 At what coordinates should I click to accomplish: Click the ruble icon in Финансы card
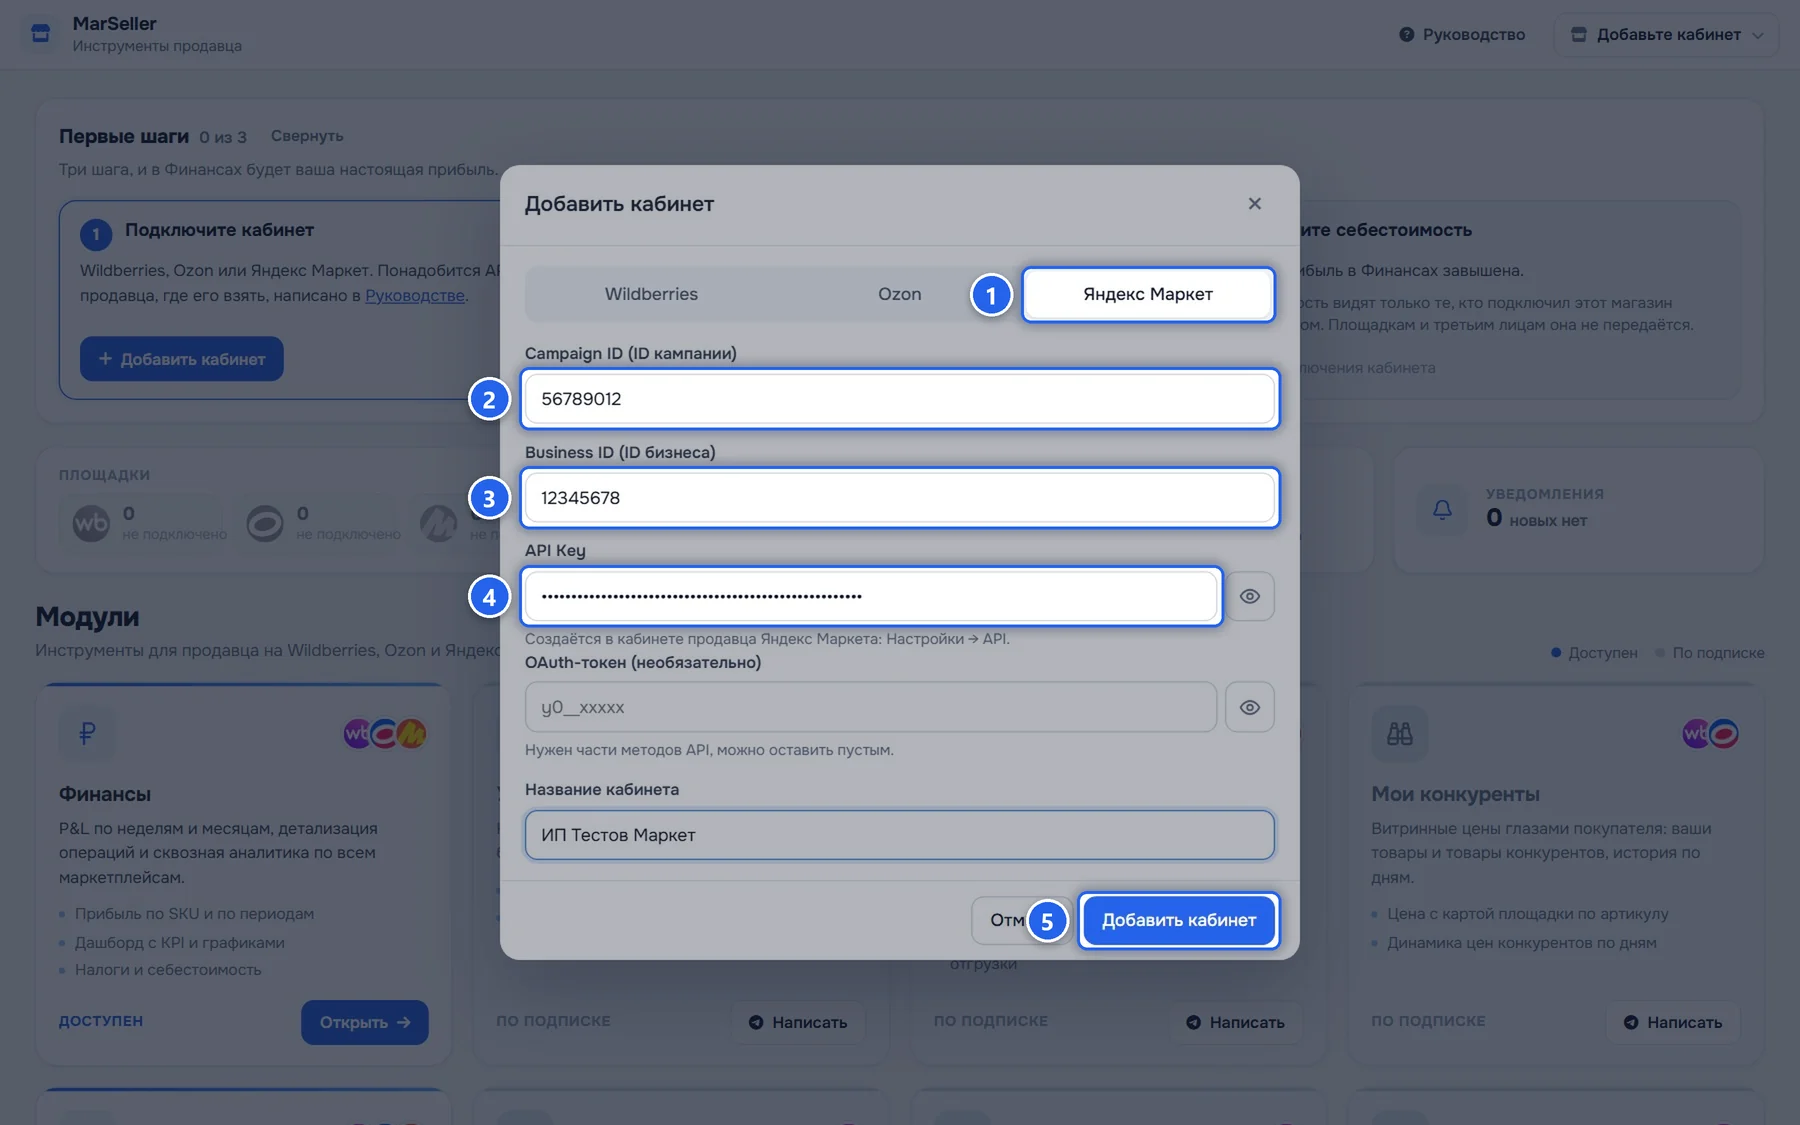(87, 733)
